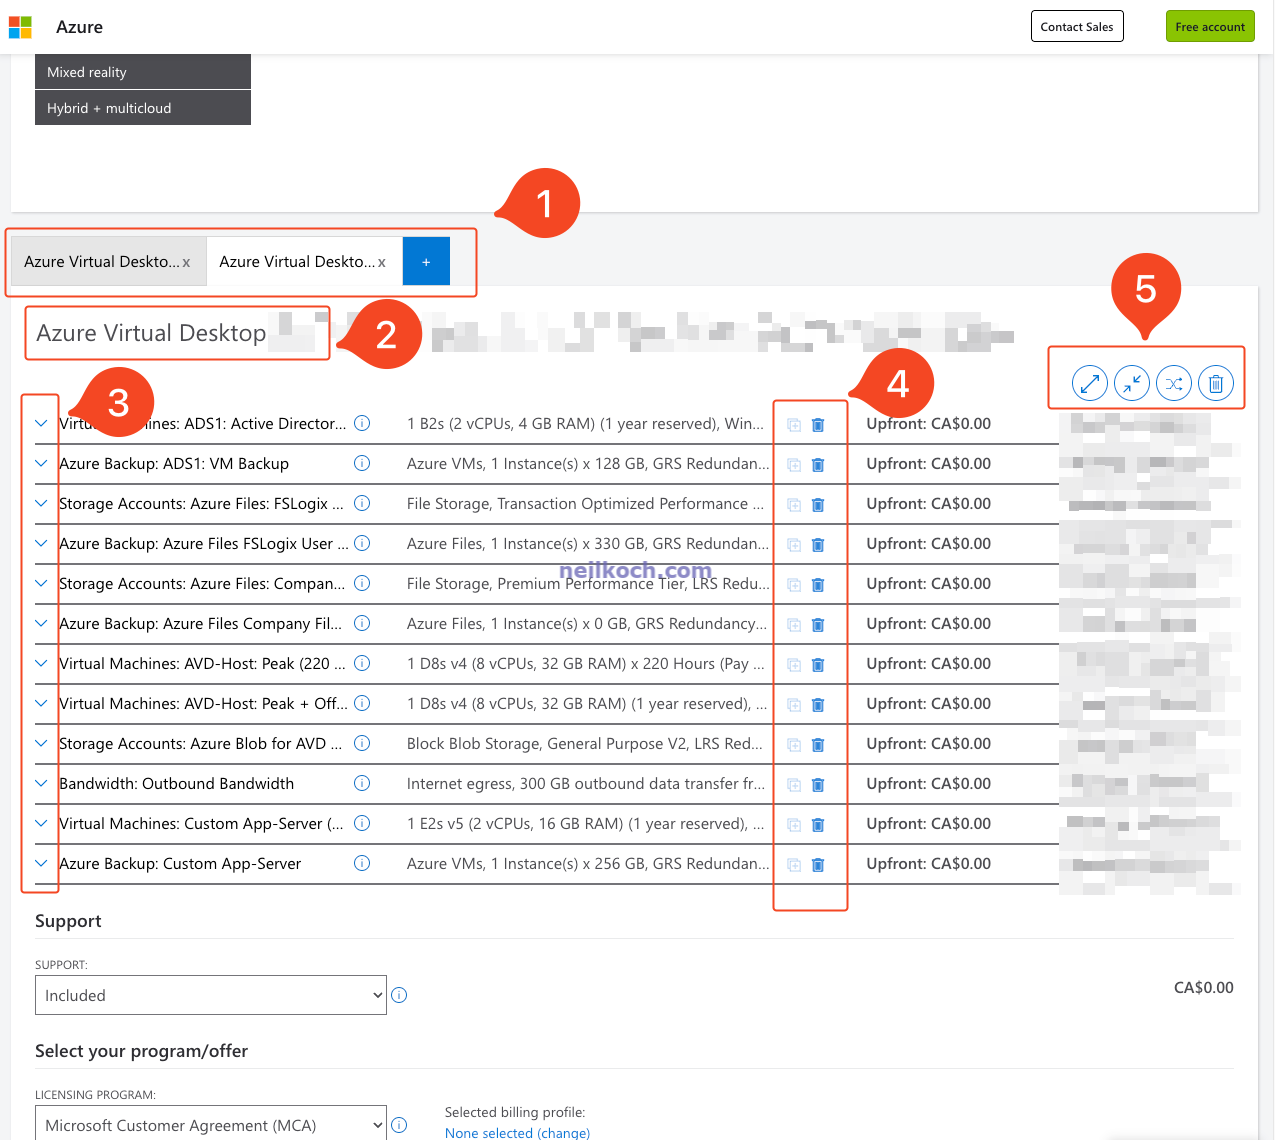This screenshot has height=1140, width=1275.
Task: Expand the Azure Backup ADS1 VM Backup row
Action: 41,463
